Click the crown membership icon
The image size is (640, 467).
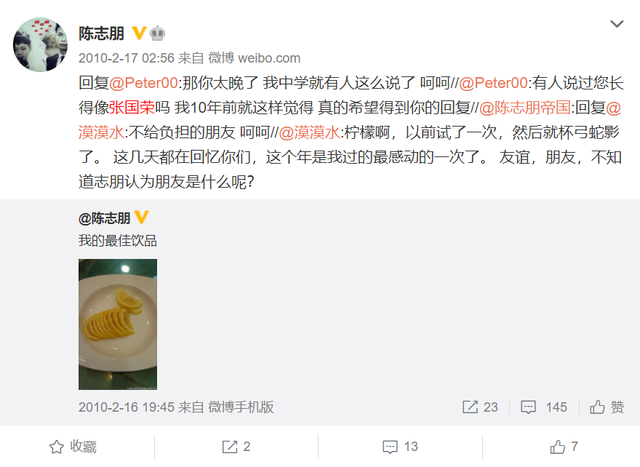click(158, 33)
